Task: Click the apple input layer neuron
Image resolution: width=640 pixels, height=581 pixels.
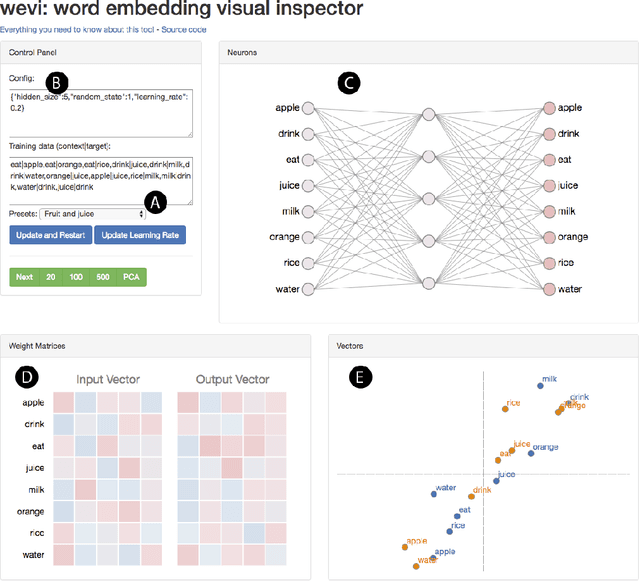Action: (x=308, y=107)
